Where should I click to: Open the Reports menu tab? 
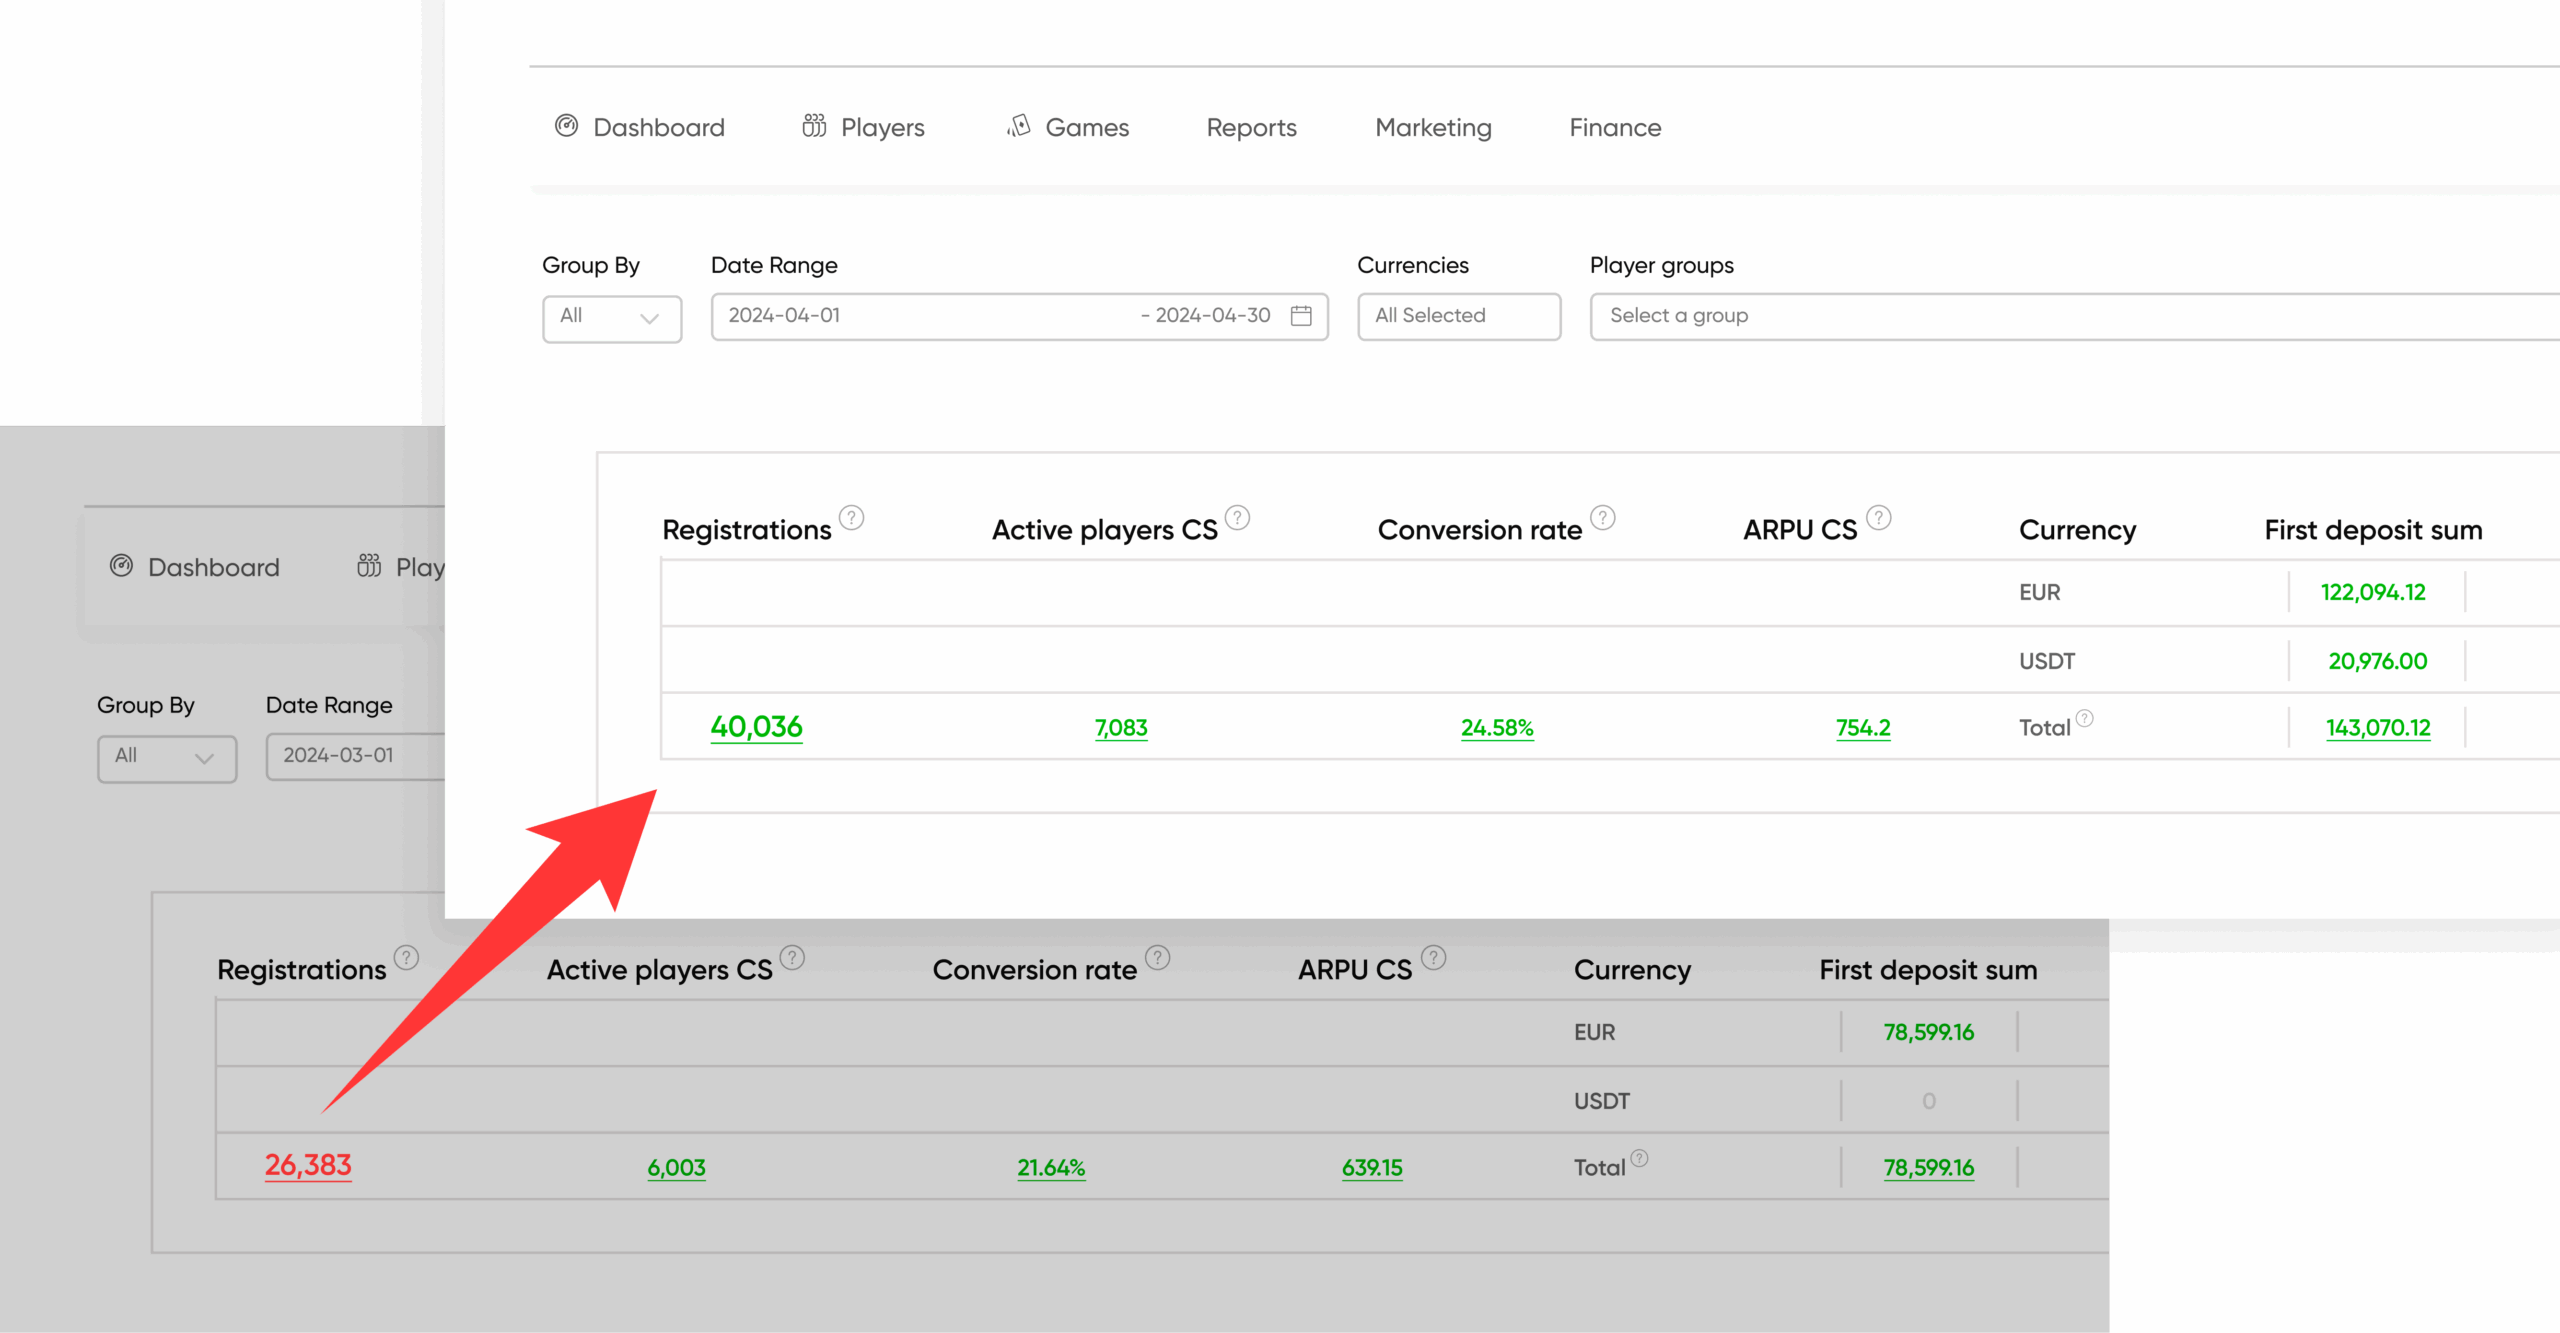pos(1251,128)
